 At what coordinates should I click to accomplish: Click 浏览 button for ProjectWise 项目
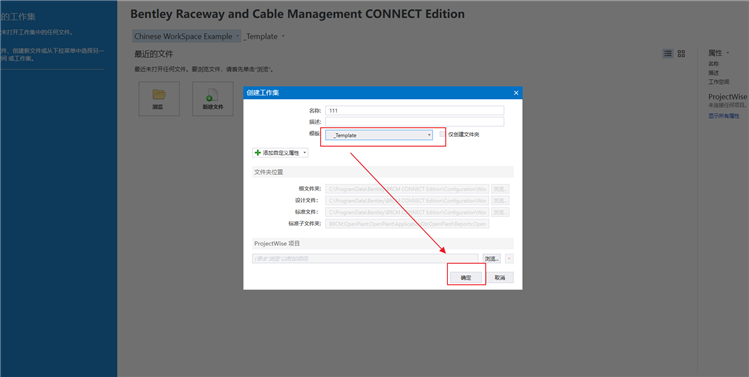coord(492,259)
